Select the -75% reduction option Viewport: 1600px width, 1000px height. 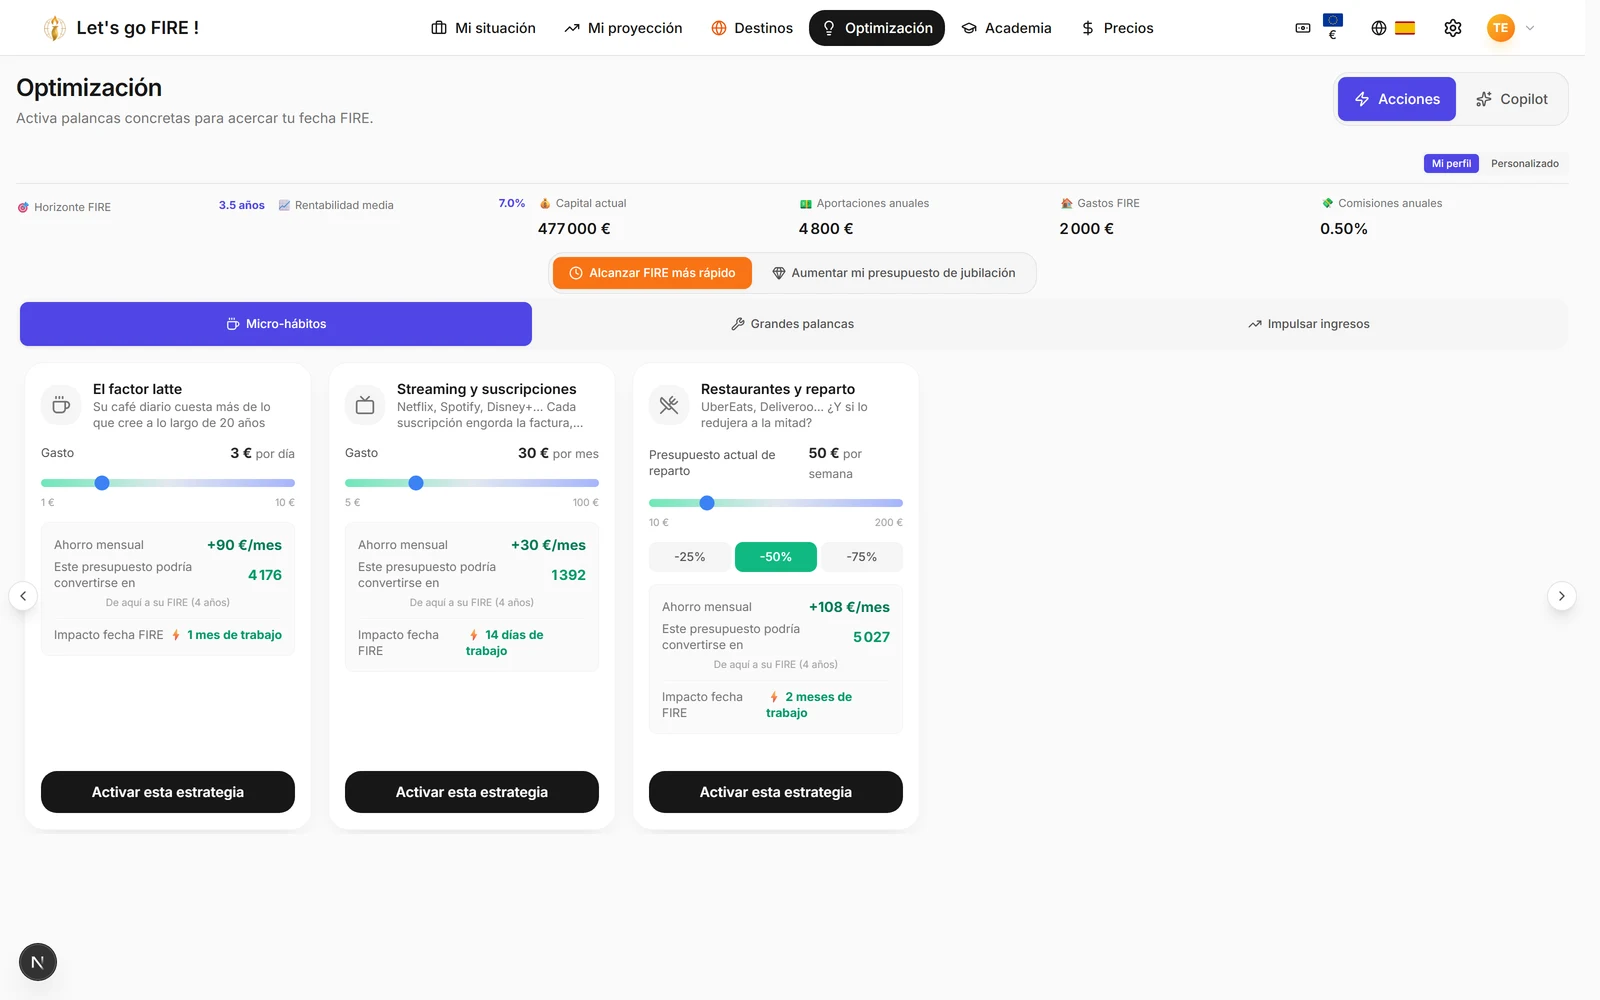pos(862,557)
